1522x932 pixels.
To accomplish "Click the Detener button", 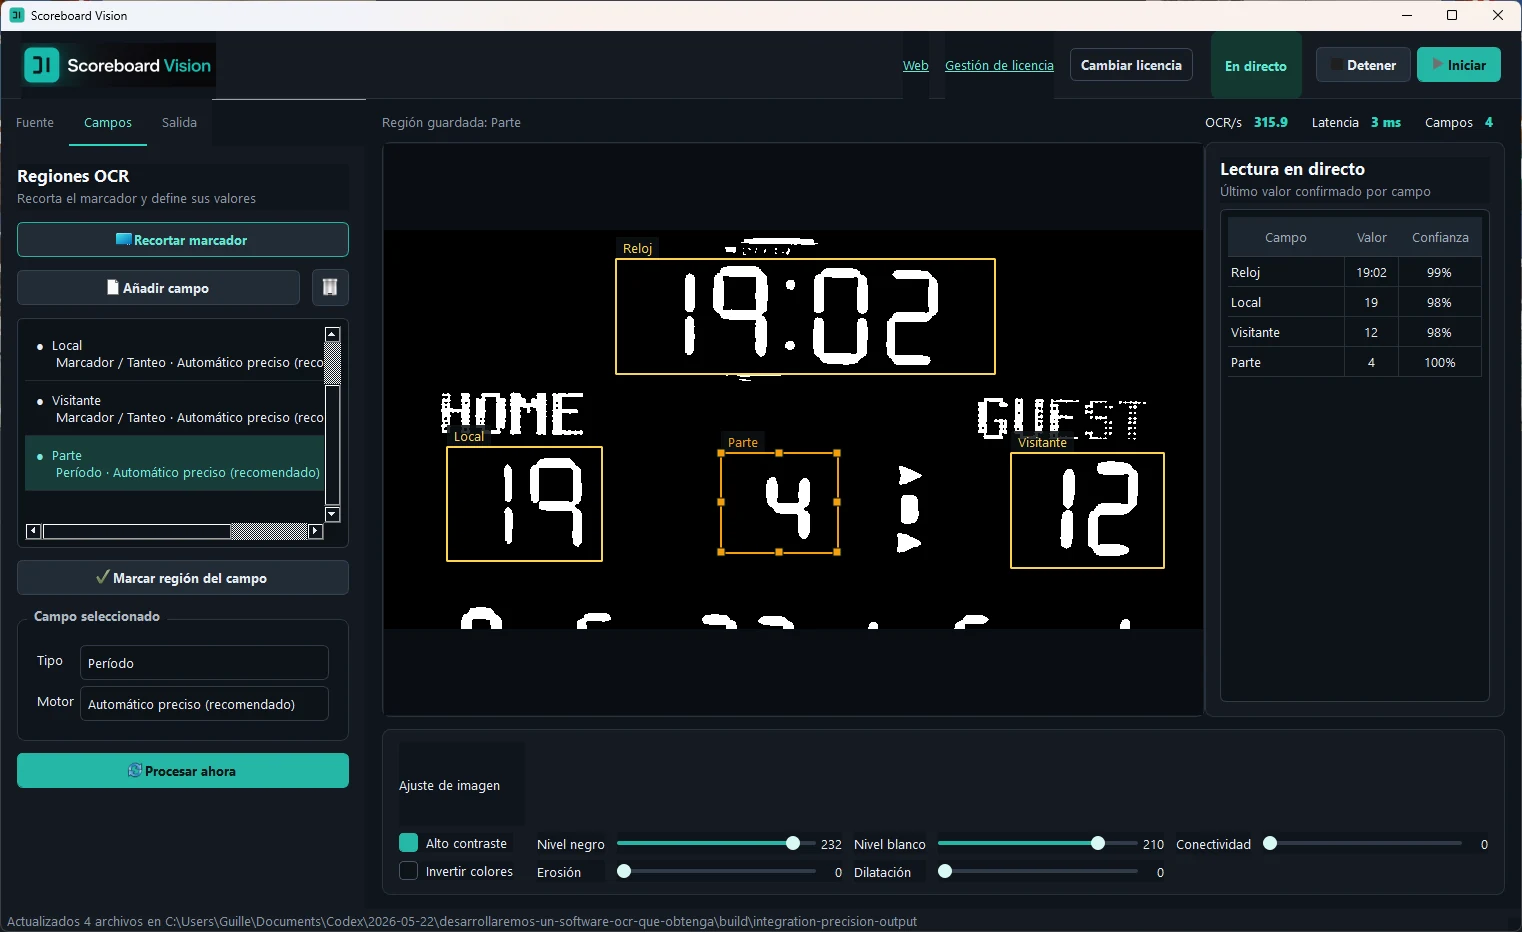I will pos(1363,65).
